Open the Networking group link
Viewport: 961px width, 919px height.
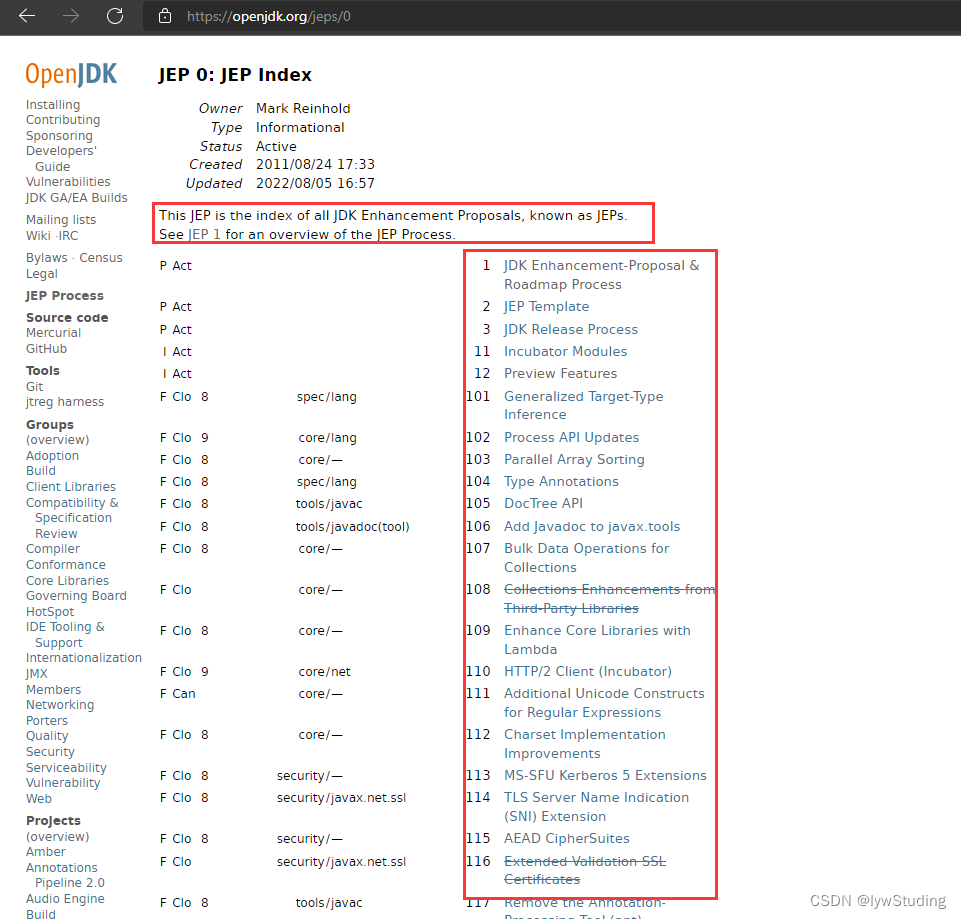60,706
